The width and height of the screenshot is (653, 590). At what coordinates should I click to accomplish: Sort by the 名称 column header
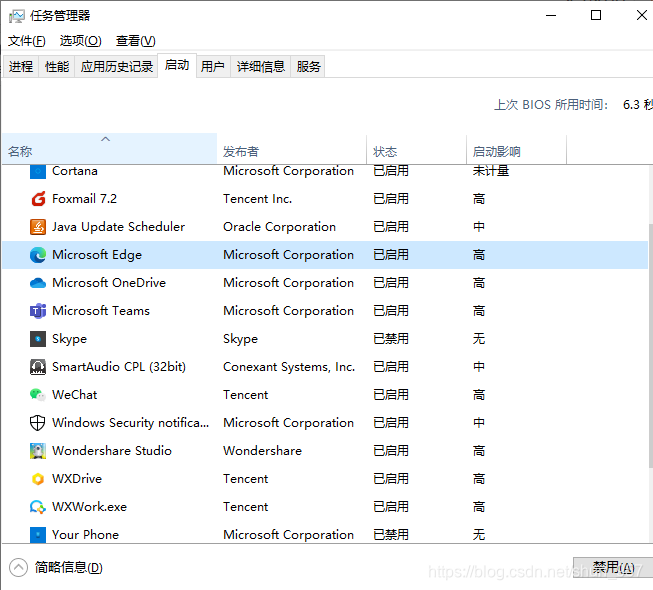[110, 149]
